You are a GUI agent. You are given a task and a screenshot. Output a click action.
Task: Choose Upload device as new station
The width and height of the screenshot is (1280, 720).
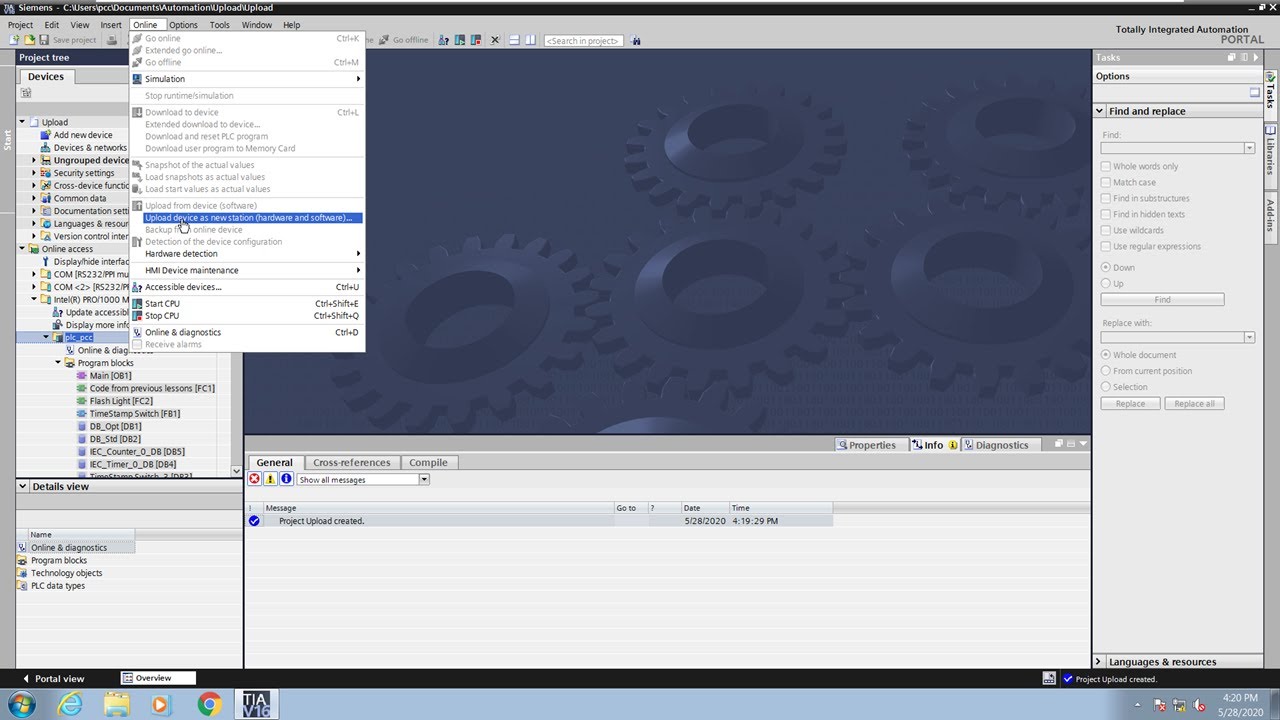coord(247,218)
